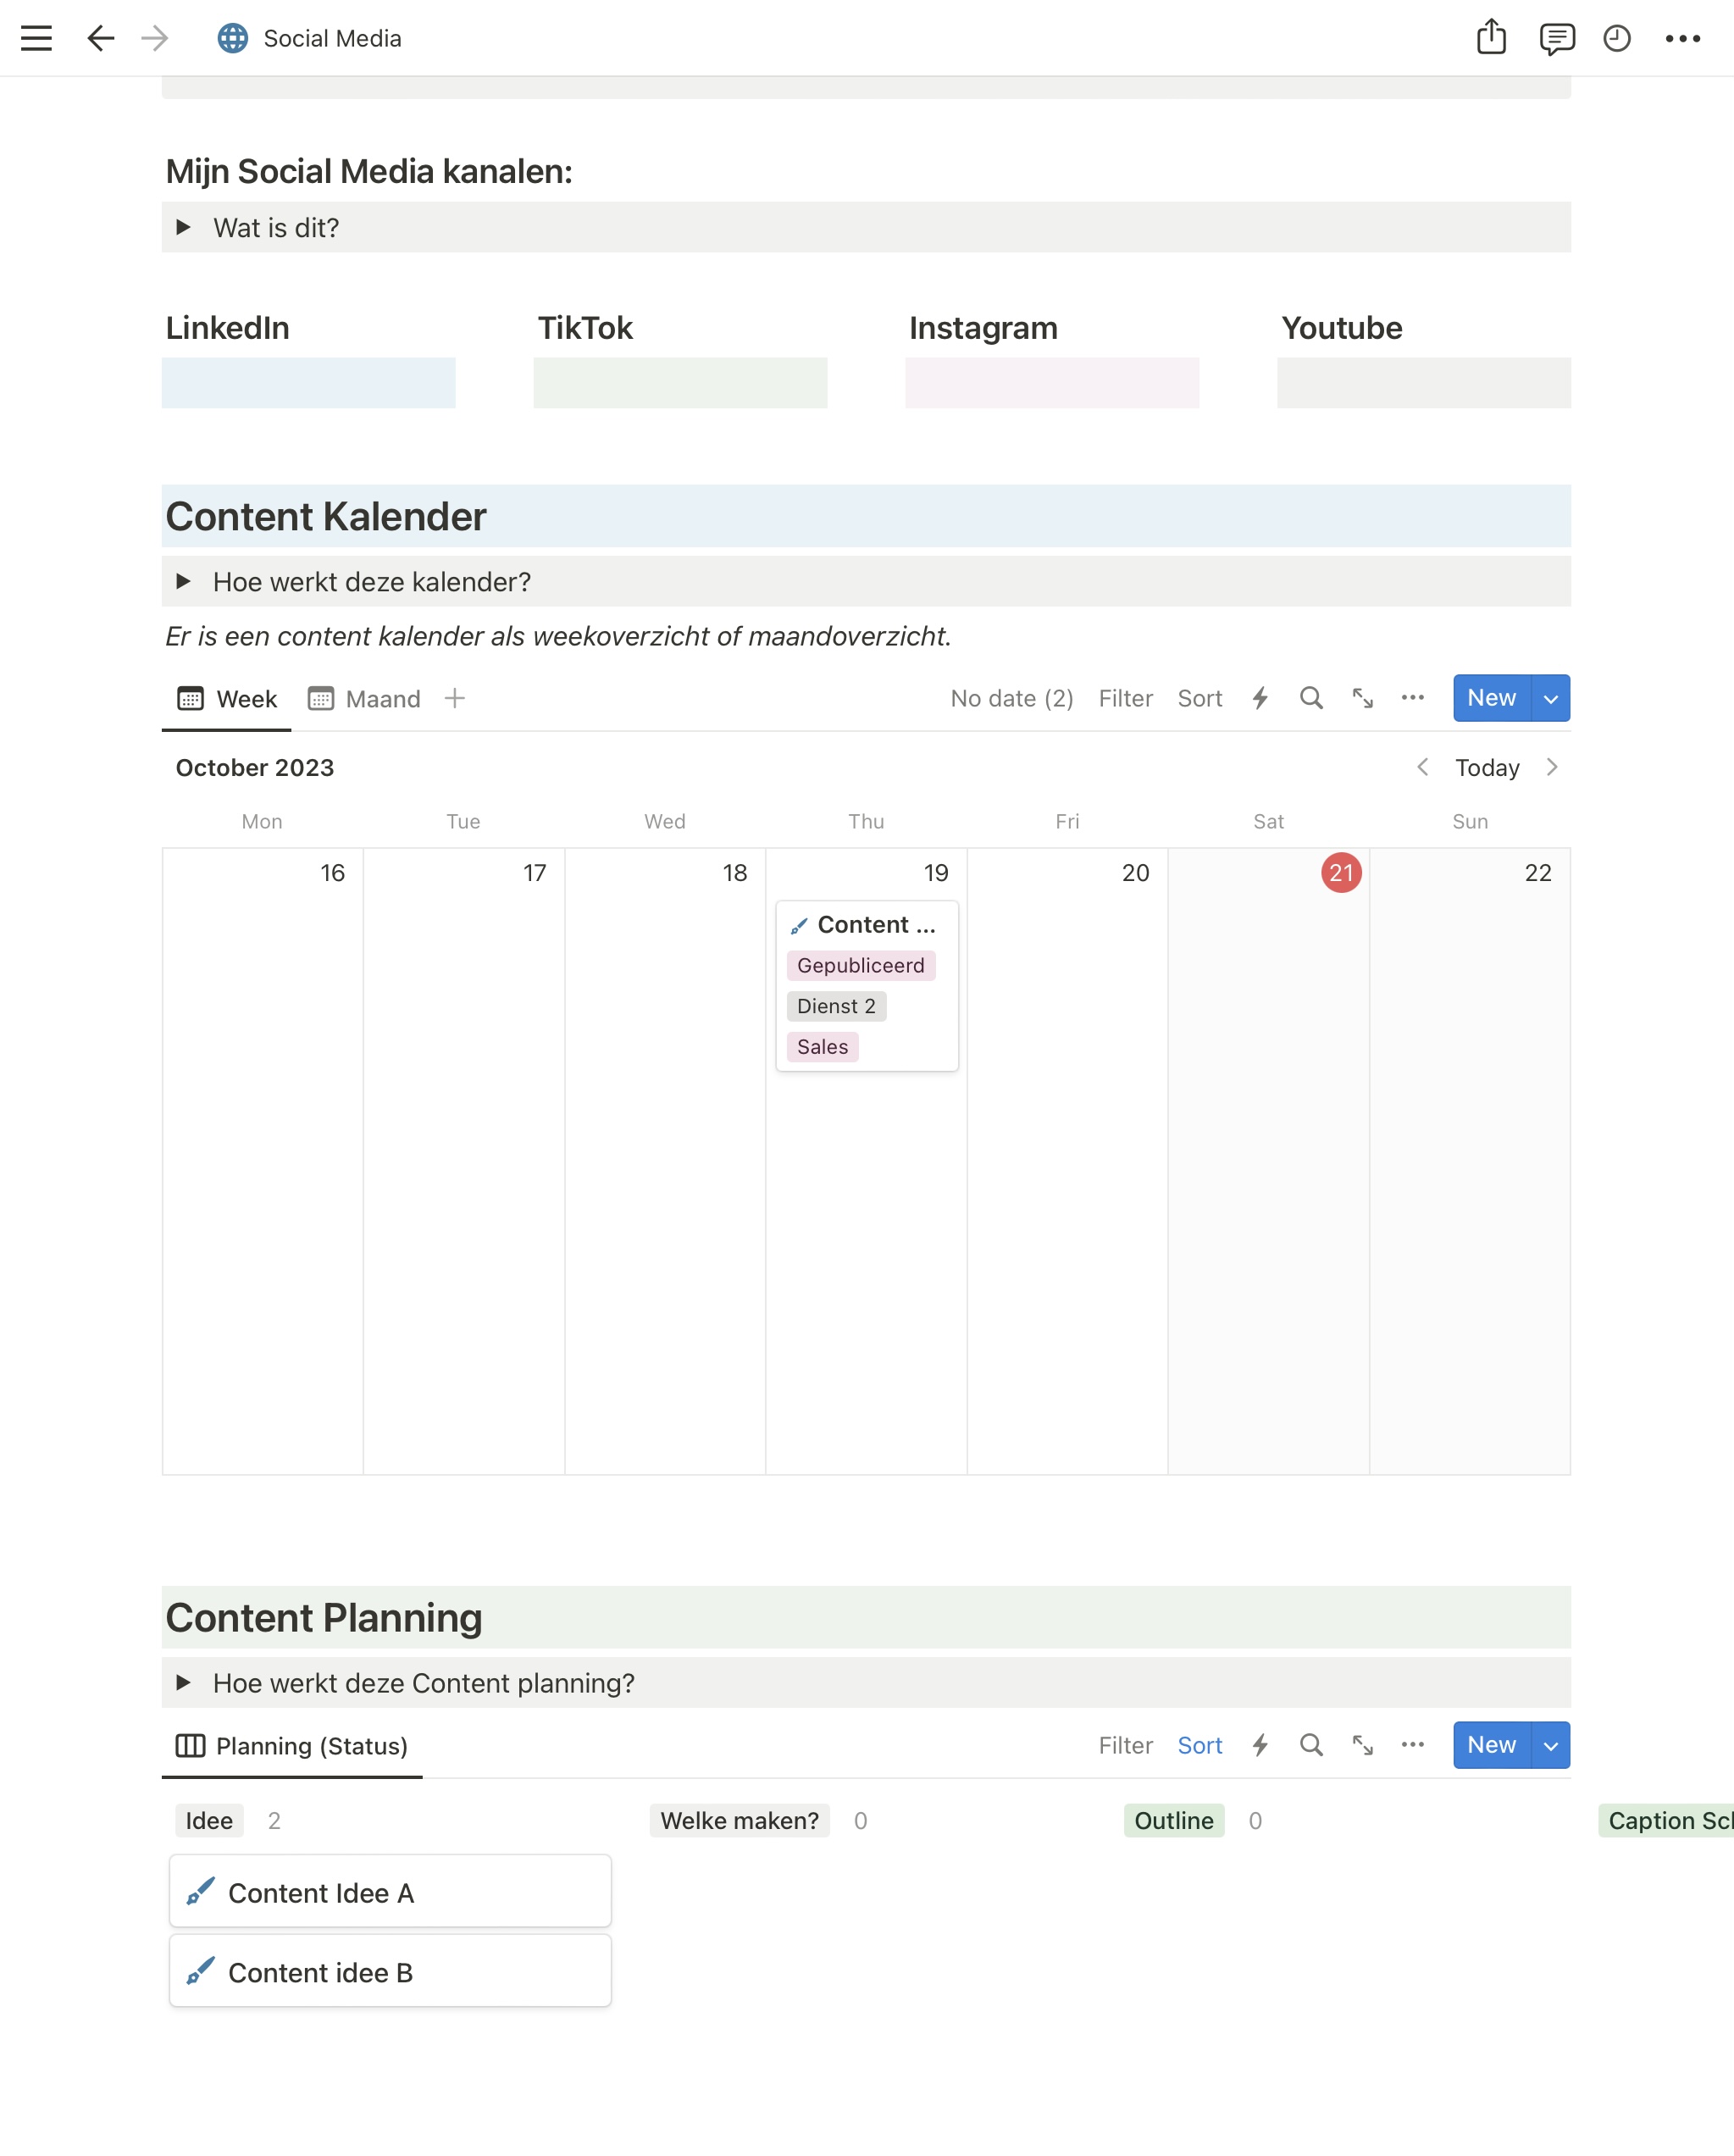This screenshot has height=2156, width=1734.
Task: Open the page history clock icon
Action: (1616, 39)
